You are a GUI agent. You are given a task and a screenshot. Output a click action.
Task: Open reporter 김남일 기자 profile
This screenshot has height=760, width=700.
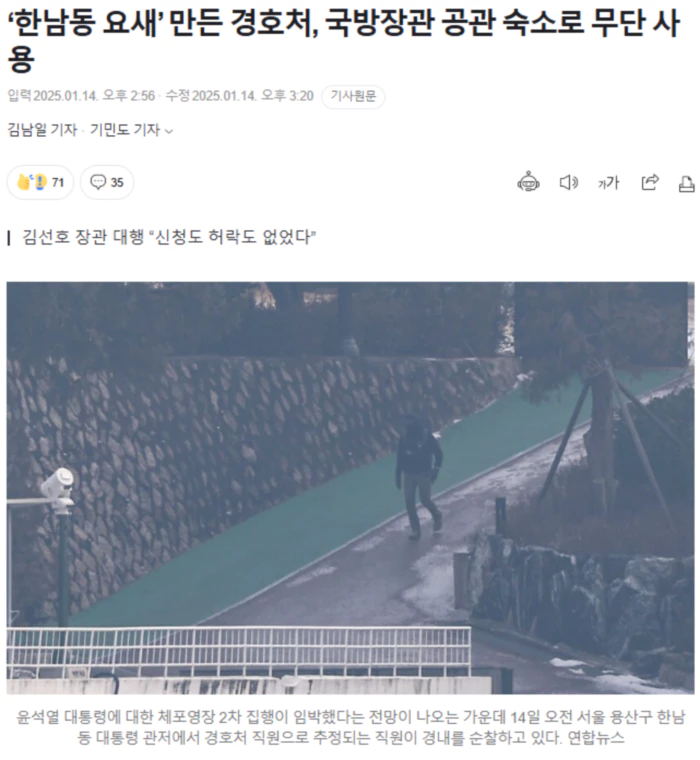click(x=42, y=130)
